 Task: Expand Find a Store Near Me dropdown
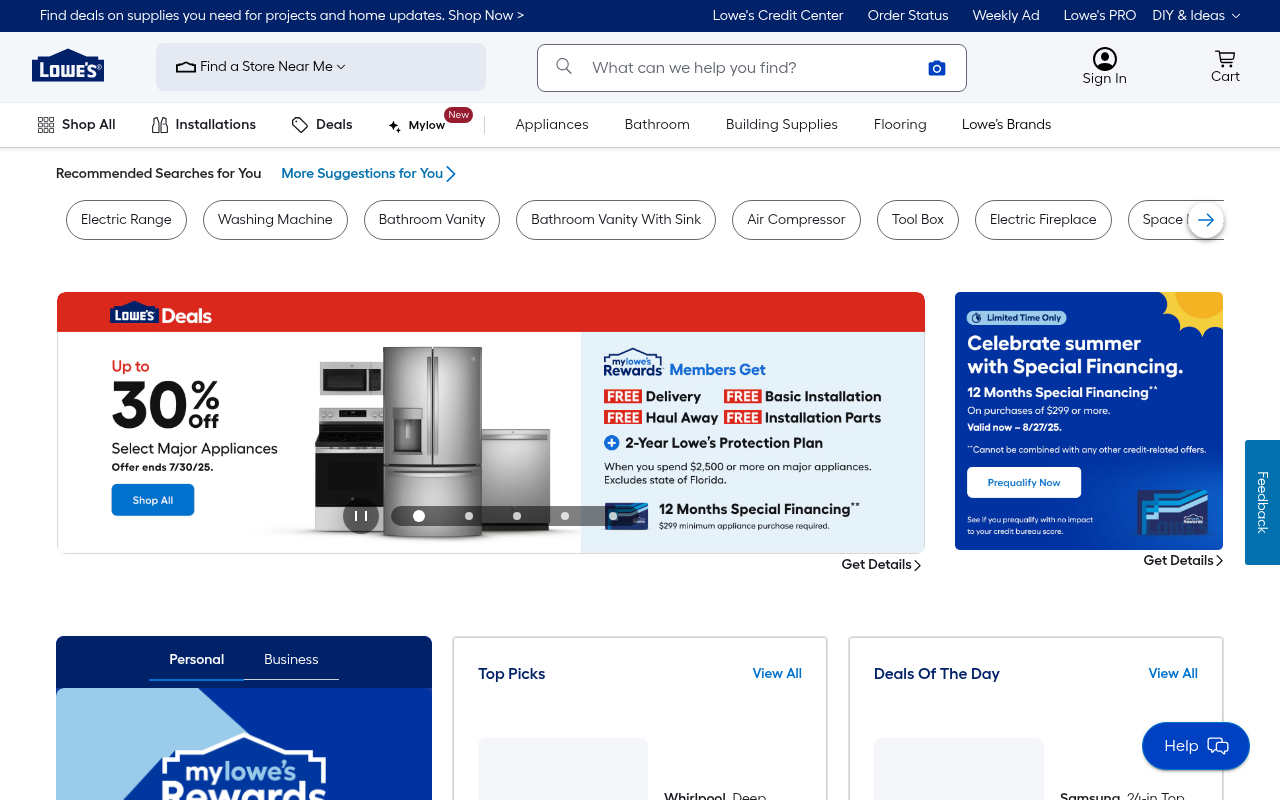(x=321, y=67)
